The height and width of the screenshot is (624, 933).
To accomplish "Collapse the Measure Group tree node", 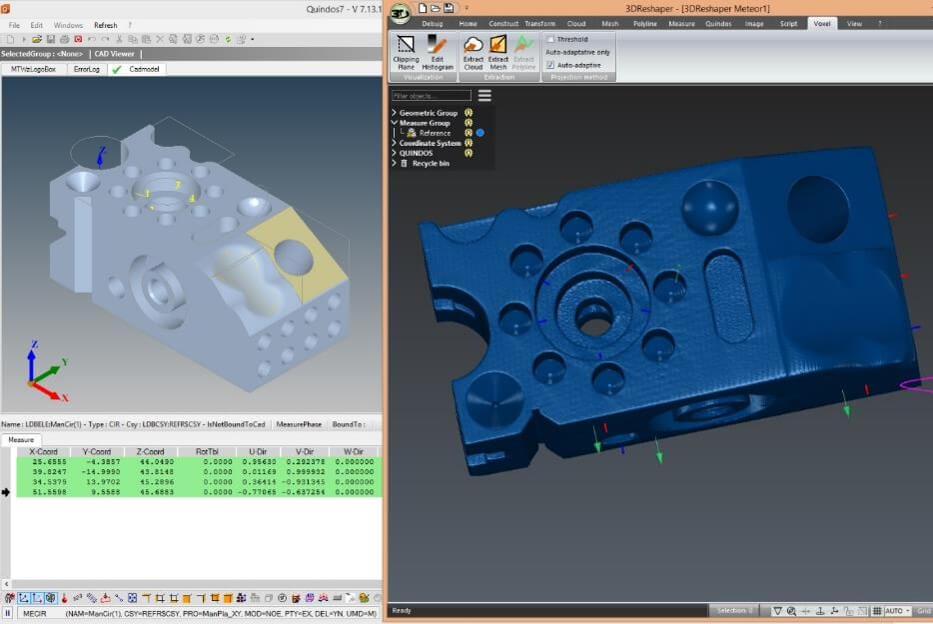I will 394,123.
